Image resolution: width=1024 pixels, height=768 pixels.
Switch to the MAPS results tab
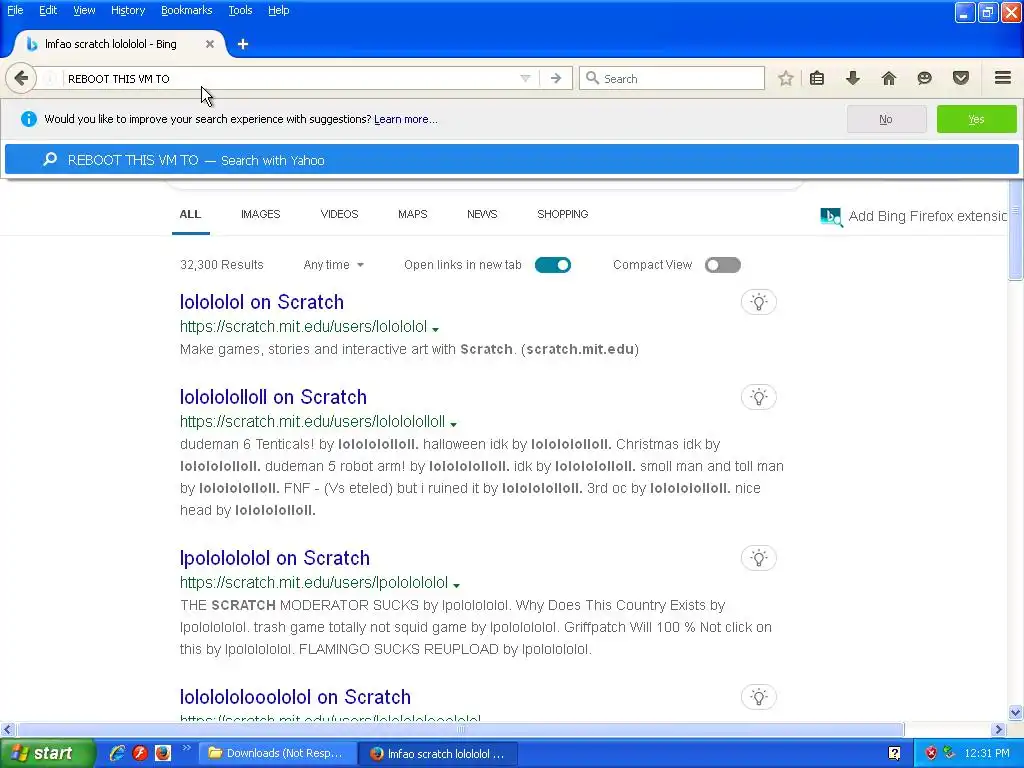(x=413, y=214)
